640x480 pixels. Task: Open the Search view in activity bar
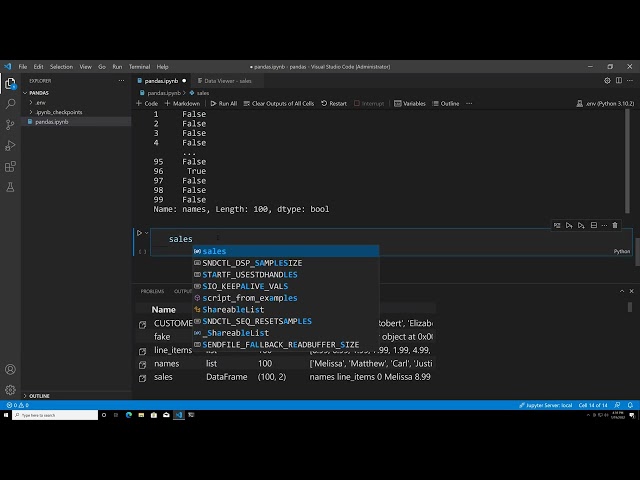point(10,104)
